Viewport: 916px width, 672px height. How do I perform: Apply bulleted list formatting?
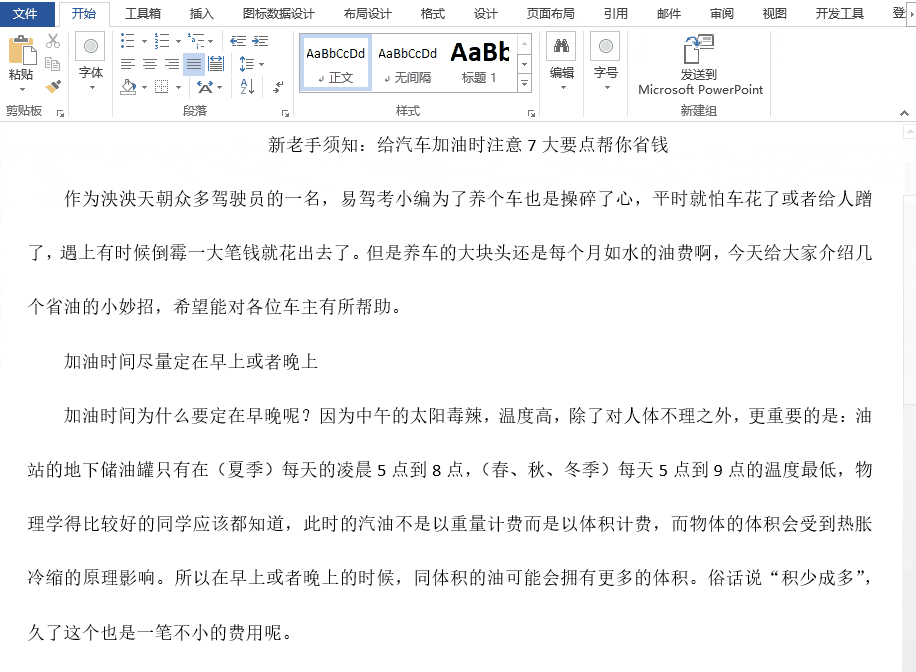[x=128, y=40]
